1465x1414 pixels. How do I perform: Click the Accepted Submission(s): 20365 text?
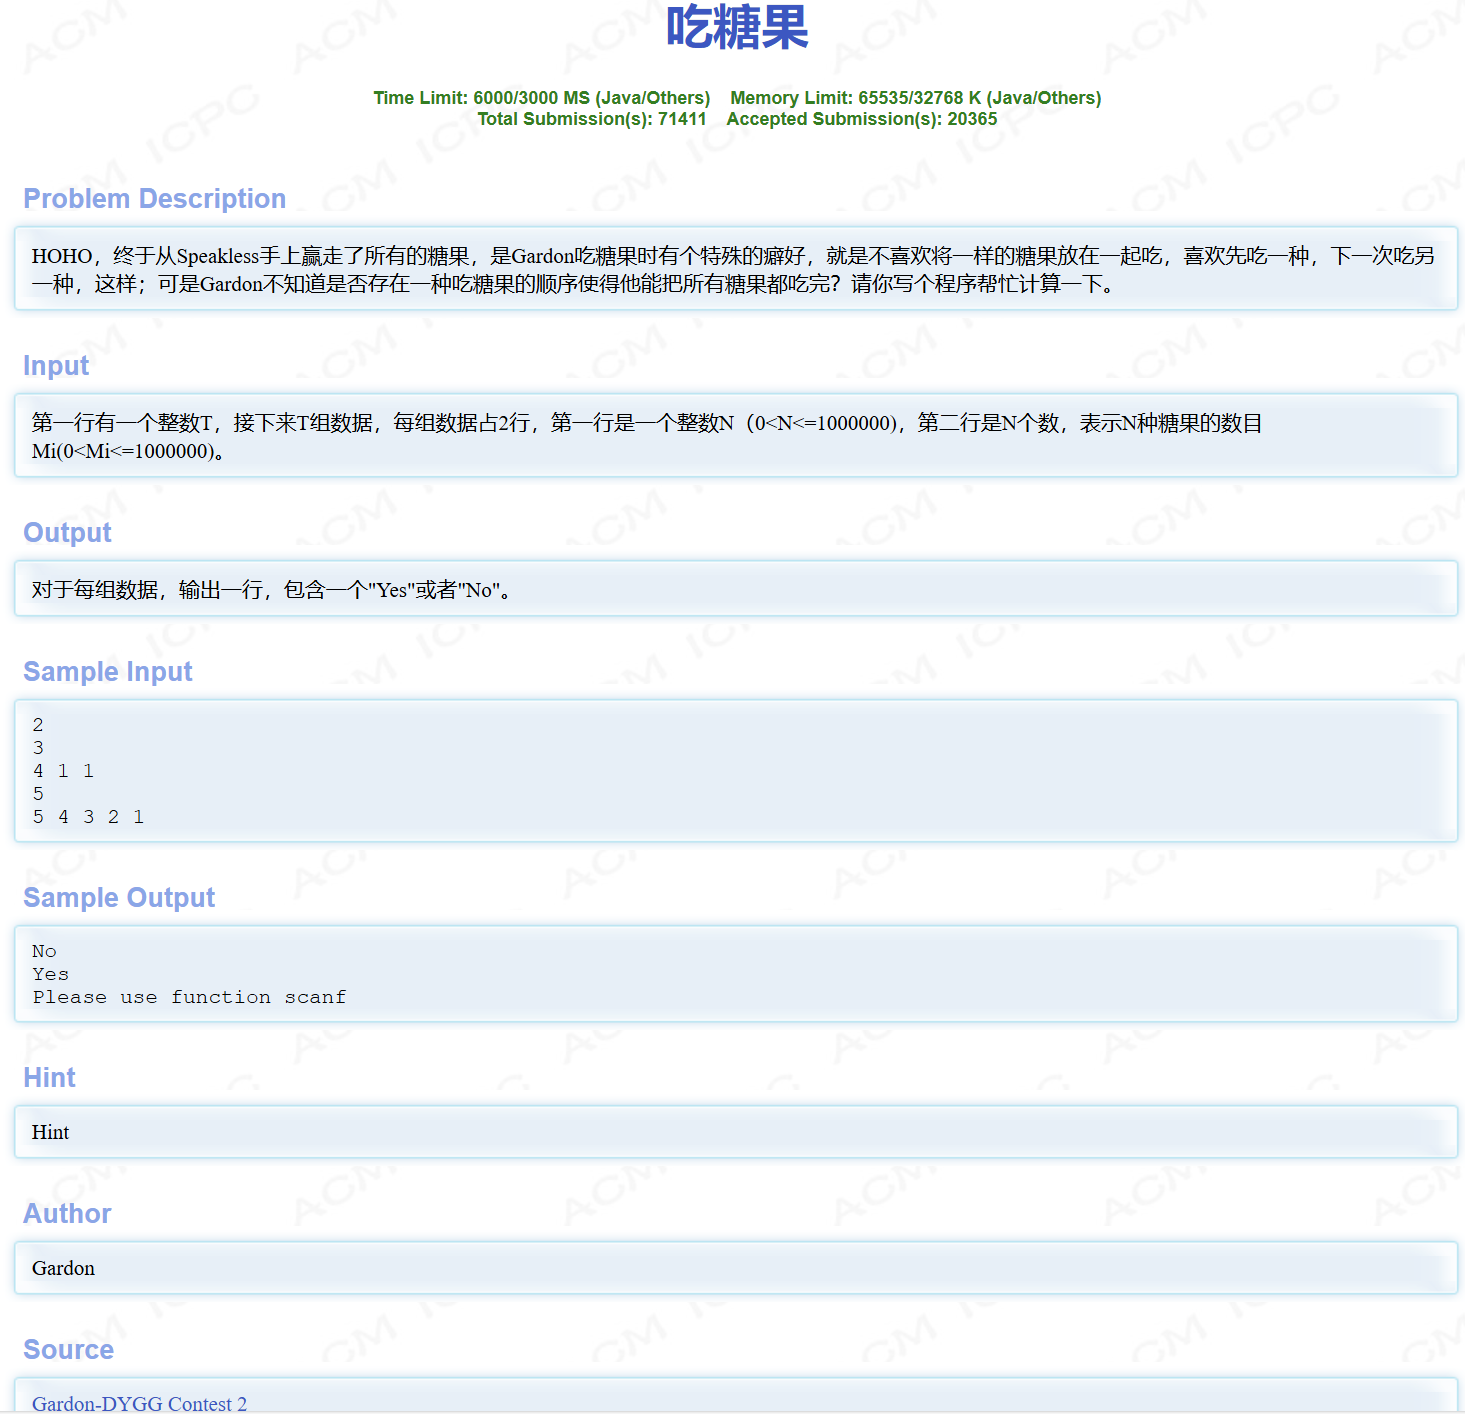862,119
